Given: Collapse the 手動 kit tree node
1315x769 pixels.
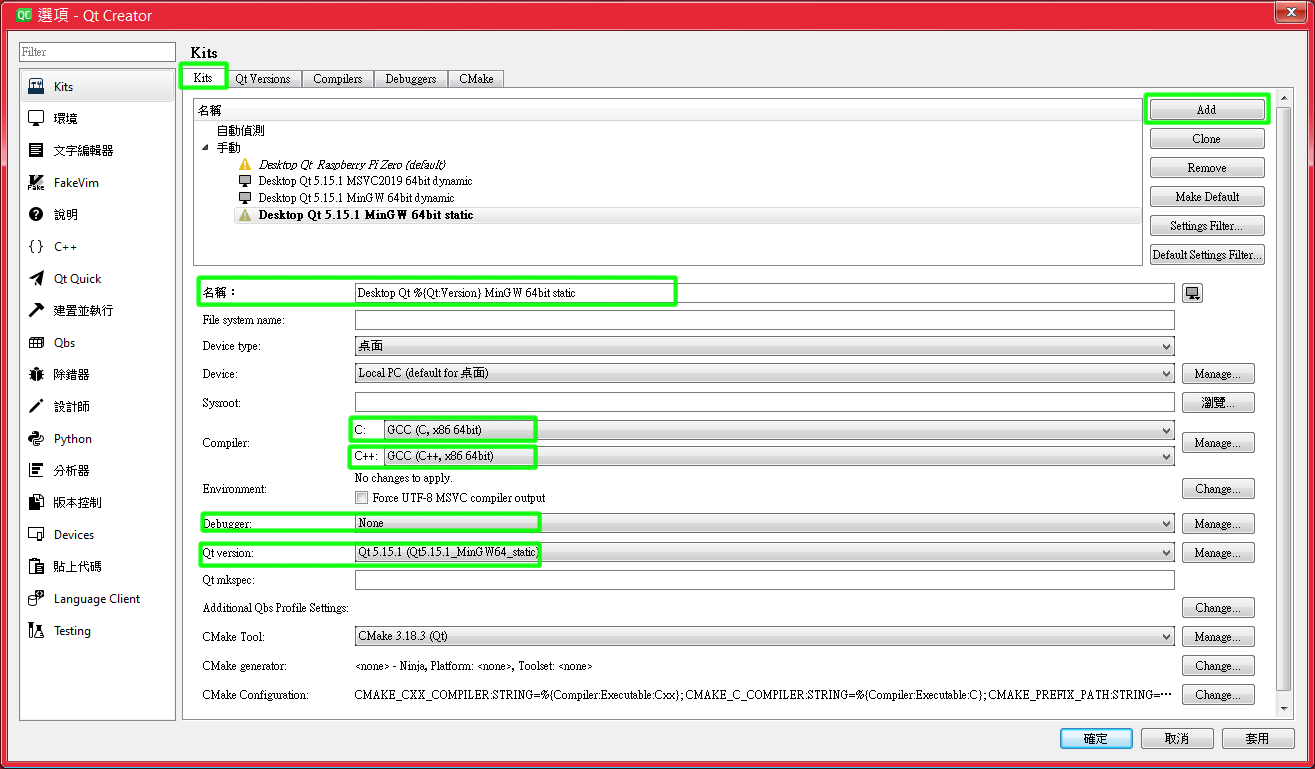Looking at the screenshot, I should 205,147.
